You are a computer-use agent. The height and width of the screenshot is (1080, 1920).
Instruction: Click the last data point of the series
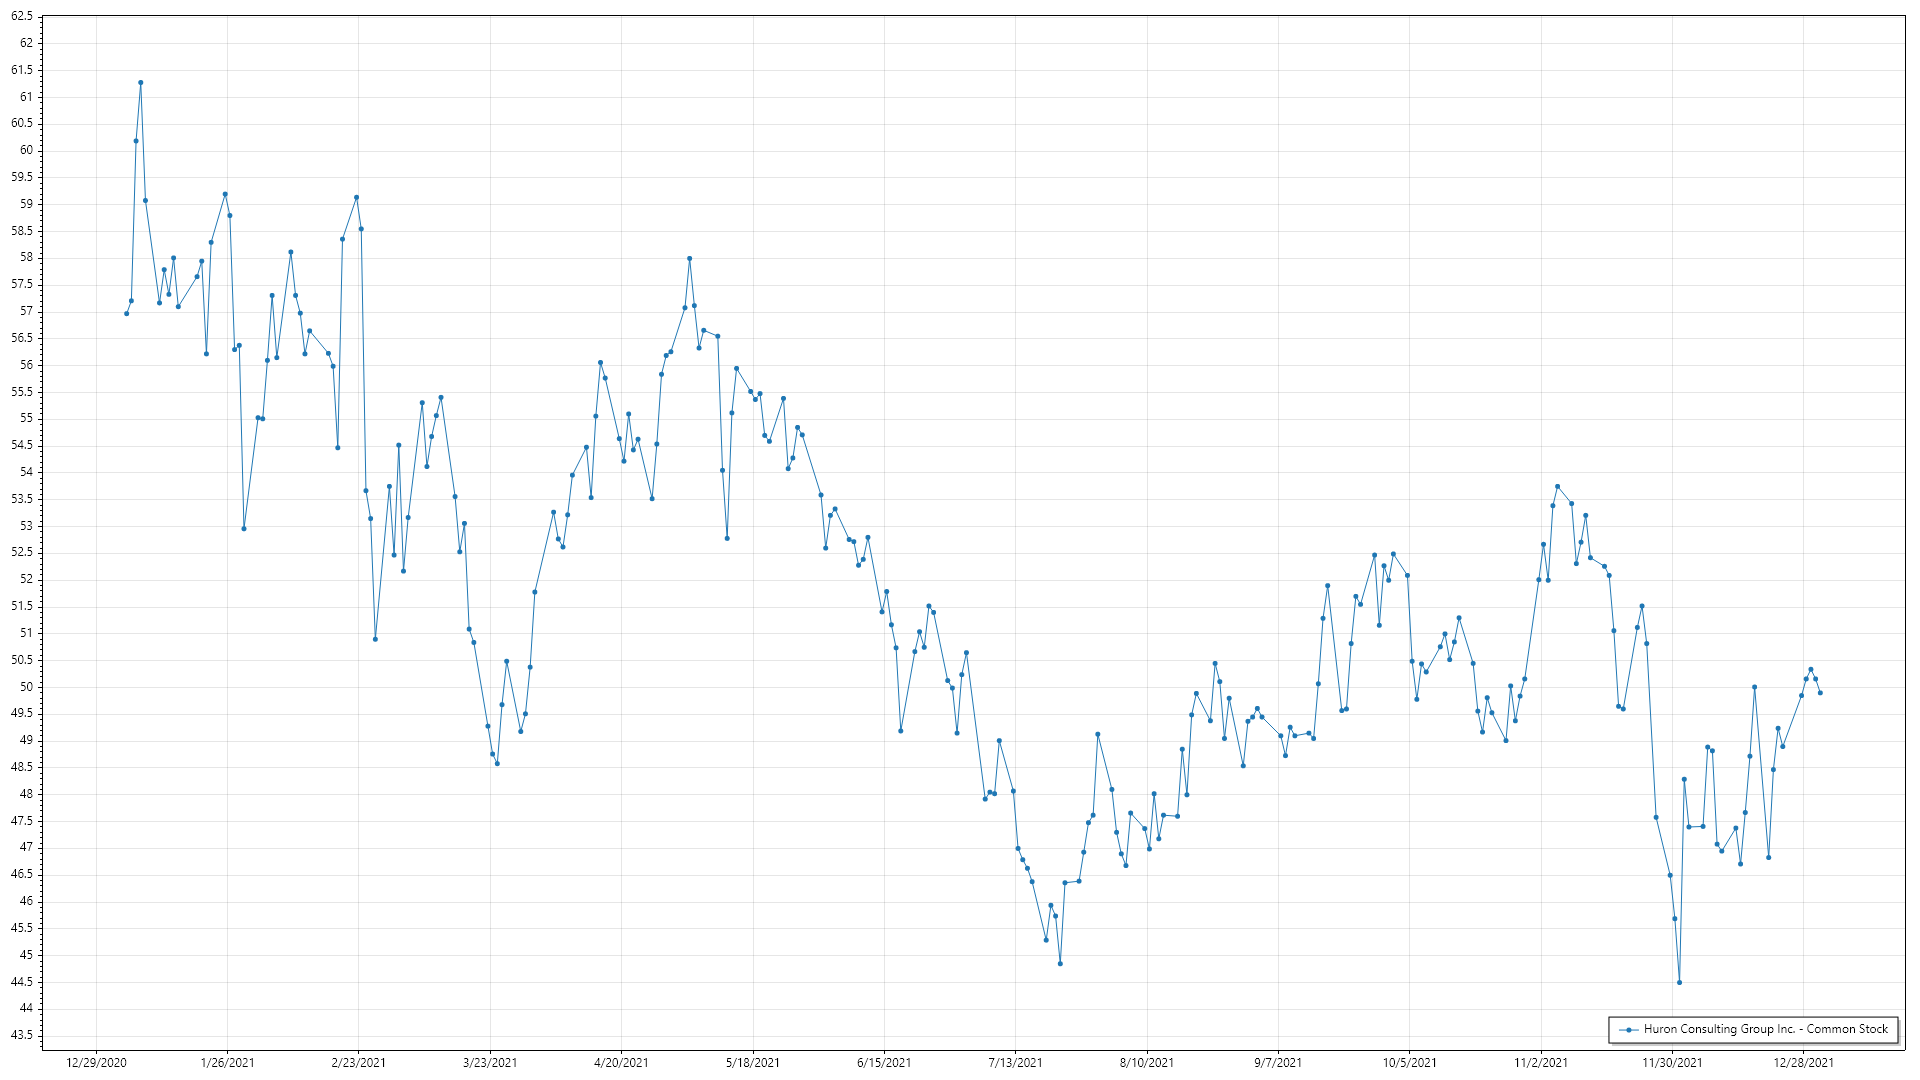click(x=1820, y=693)
